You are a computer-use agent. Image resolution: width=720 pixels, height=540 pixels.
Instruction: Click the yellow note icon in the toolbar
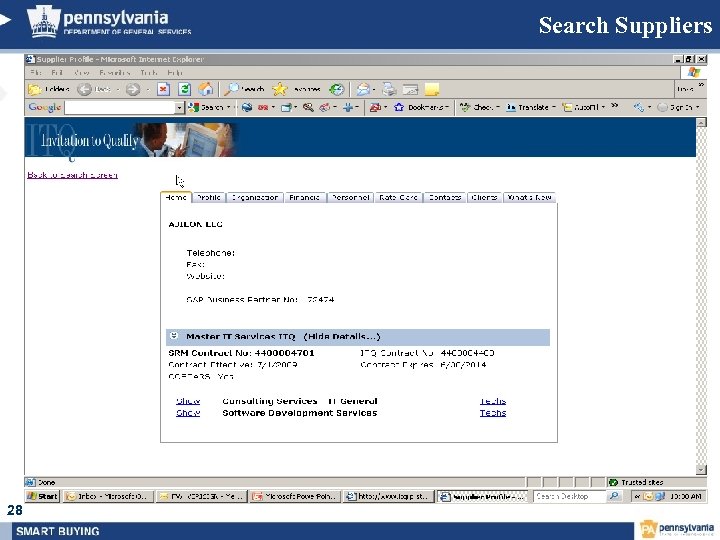tap(432, 89)
